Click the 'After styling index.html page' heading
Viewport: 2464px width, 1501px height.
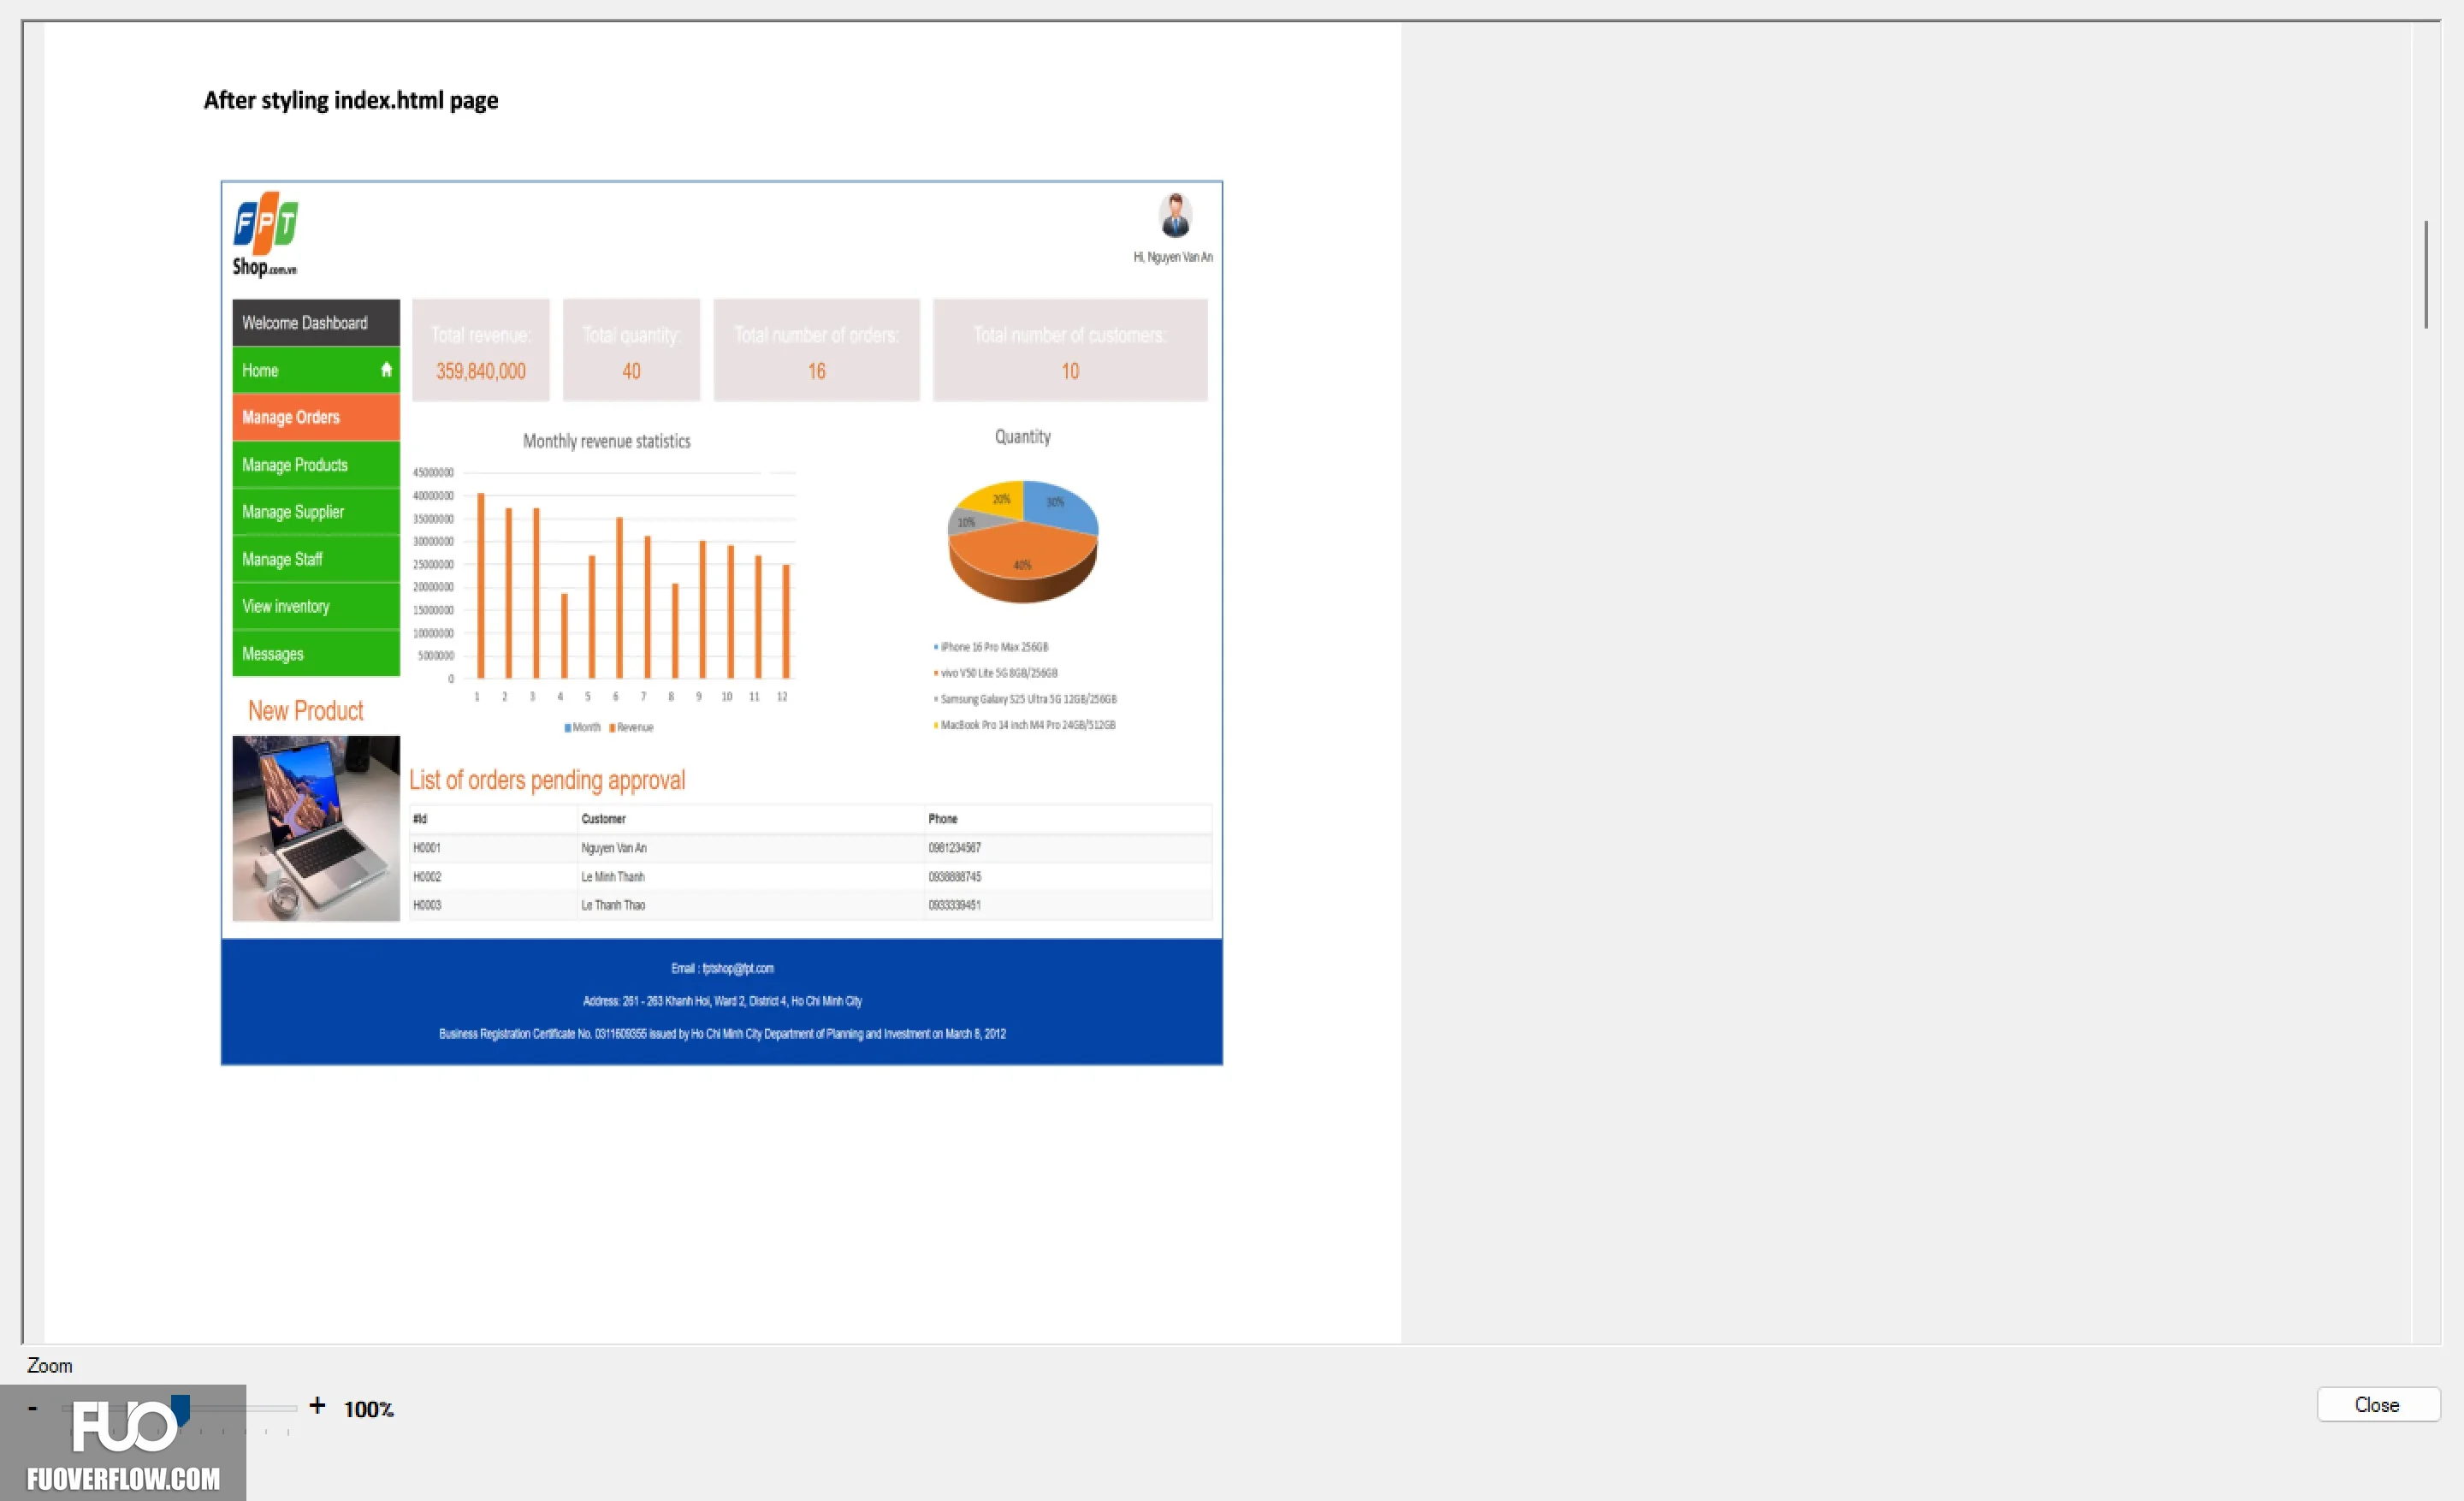[x=351, y=101]
